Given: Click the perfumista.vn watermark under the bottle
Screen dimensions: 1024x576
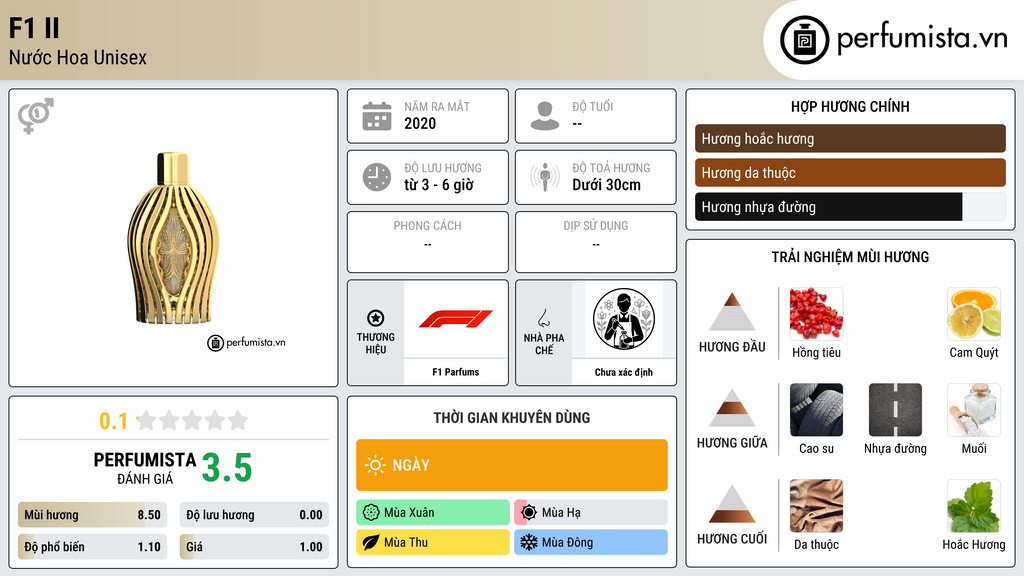Looking at the screenshot, I should [247, 342].
